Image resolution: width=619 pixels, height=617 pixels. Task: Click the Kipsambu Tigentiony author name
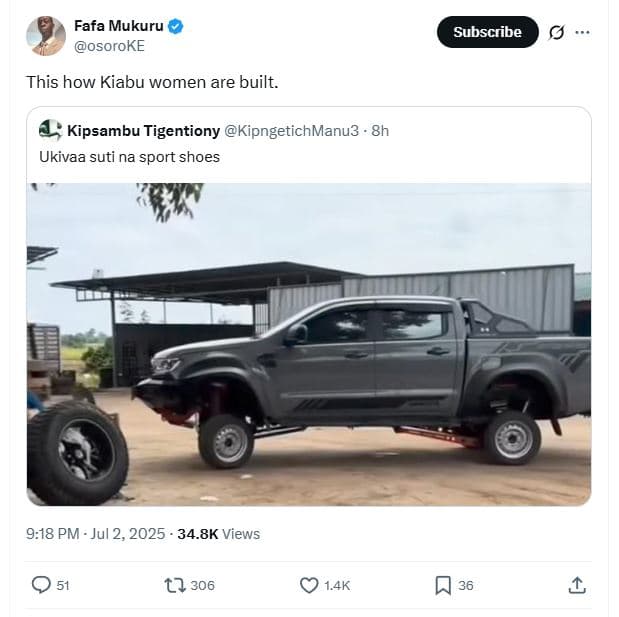click(x=143, y=131)
